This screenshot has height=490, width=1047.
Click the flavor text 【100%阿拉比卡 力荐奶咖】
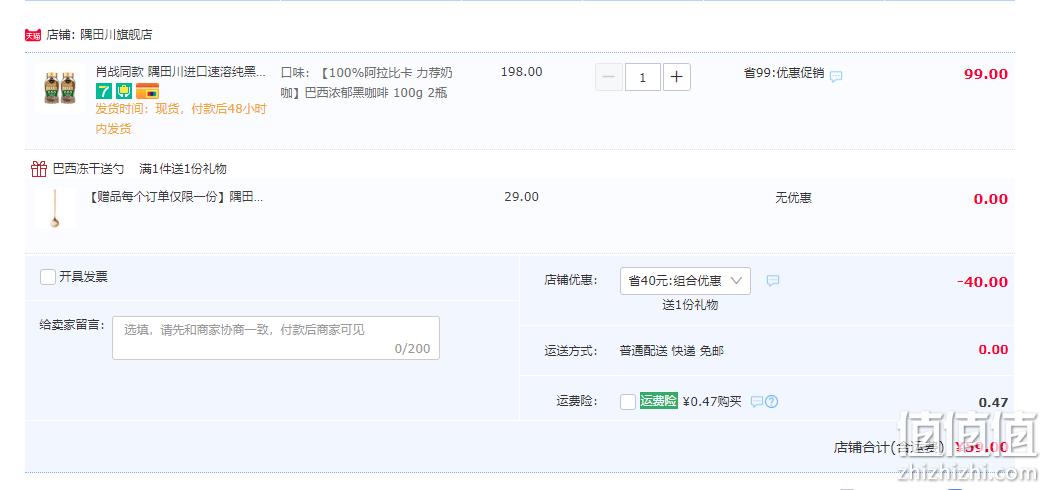[367, 82]
